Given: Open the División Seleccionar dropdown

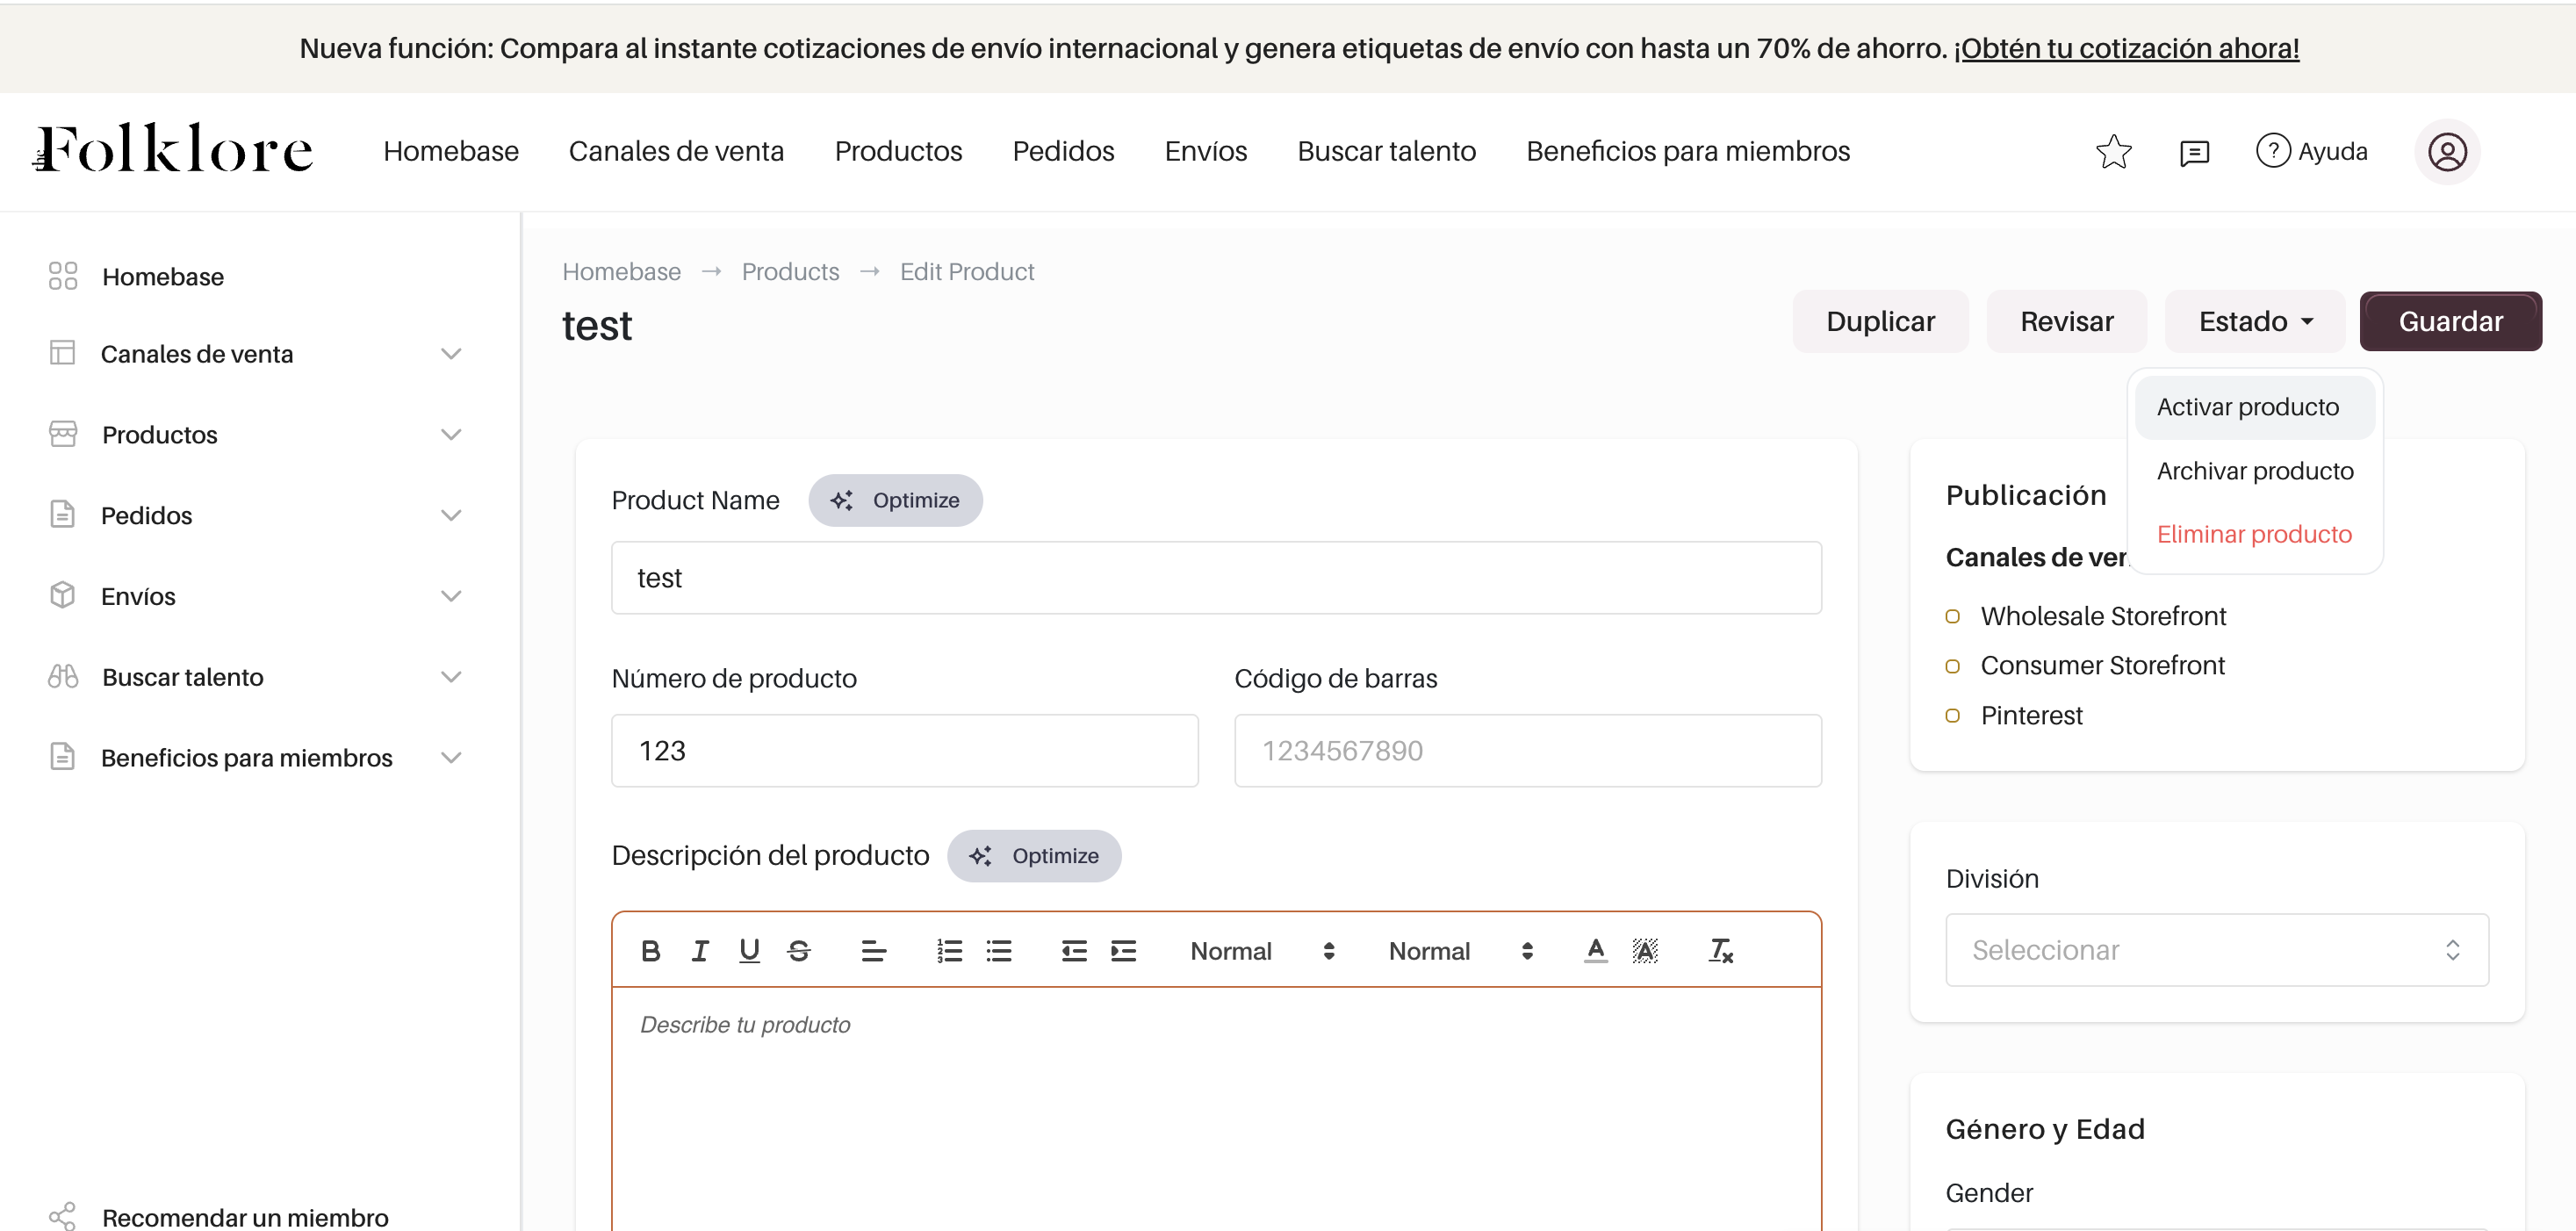Looking at the screenshot, I should tap(2216, 949).
